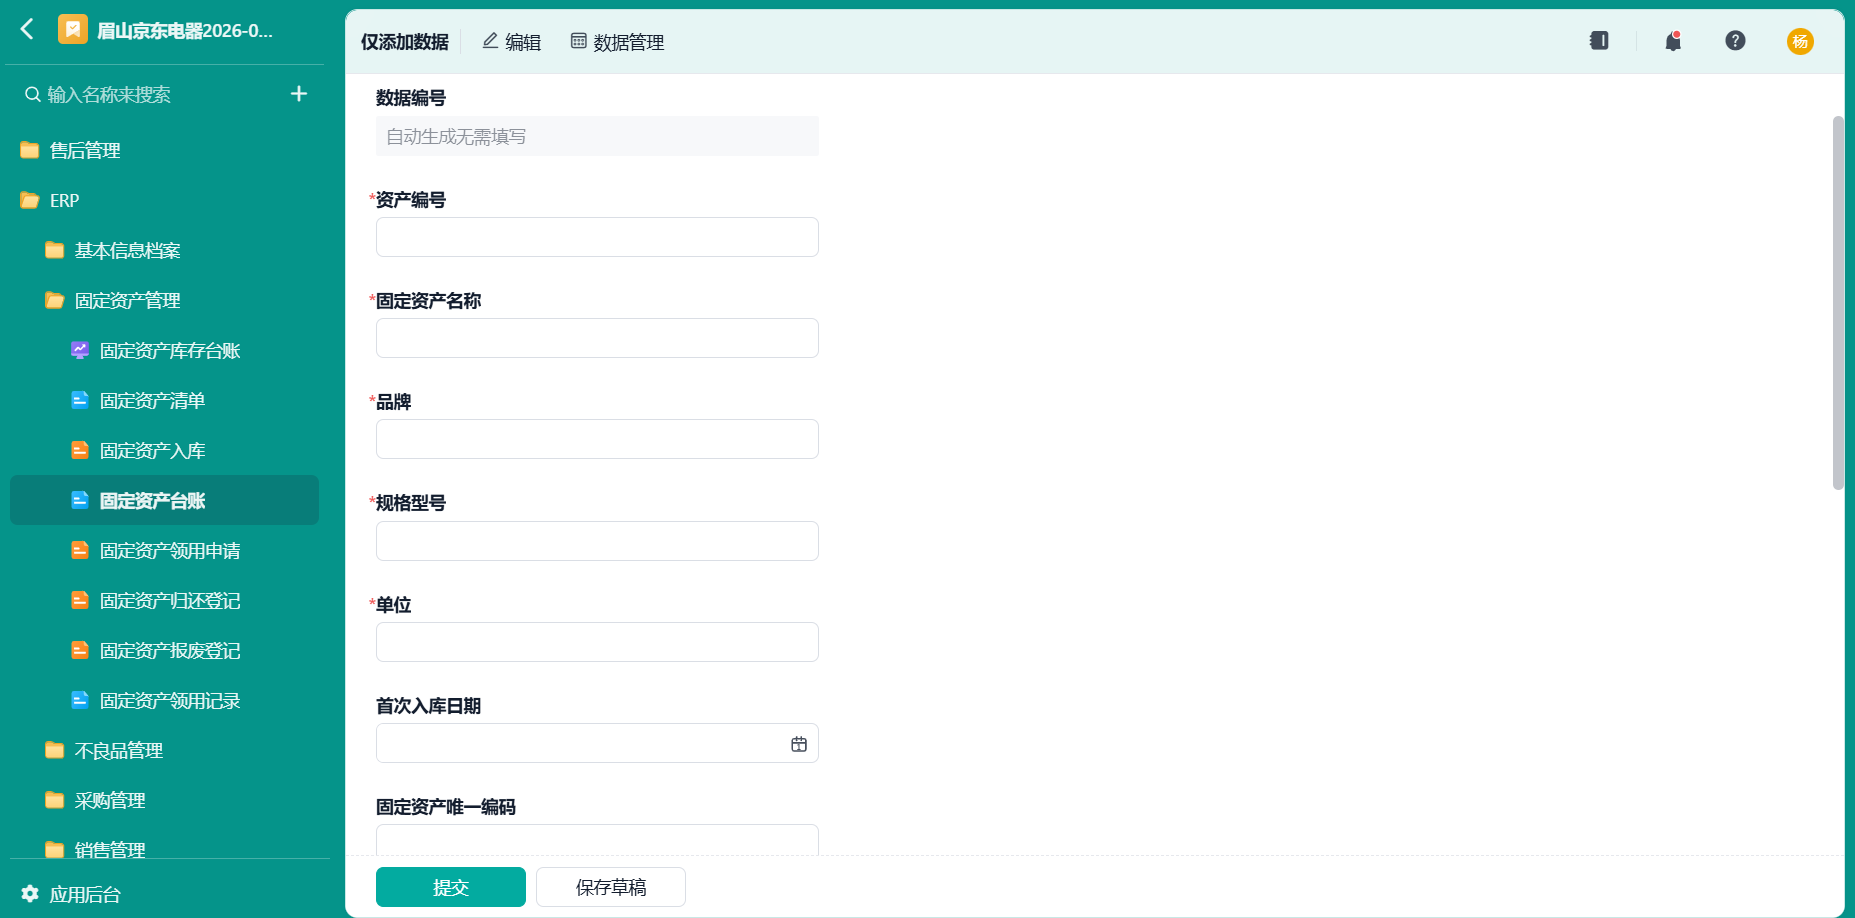
Task: Focus the 资产编号 input field
Action: pyautogui.click(x=597, y=237)
